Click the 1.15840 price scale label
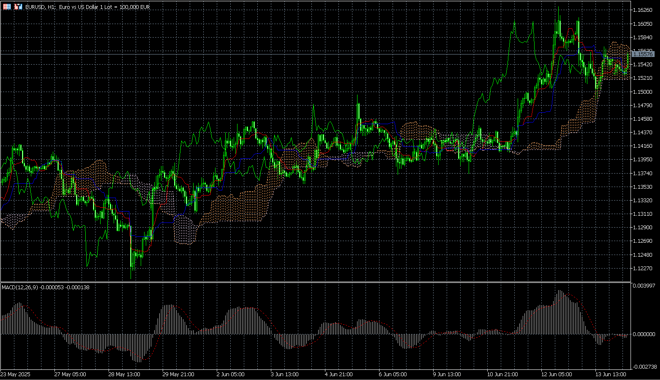The image size is (660, 380). coord(642,37)
